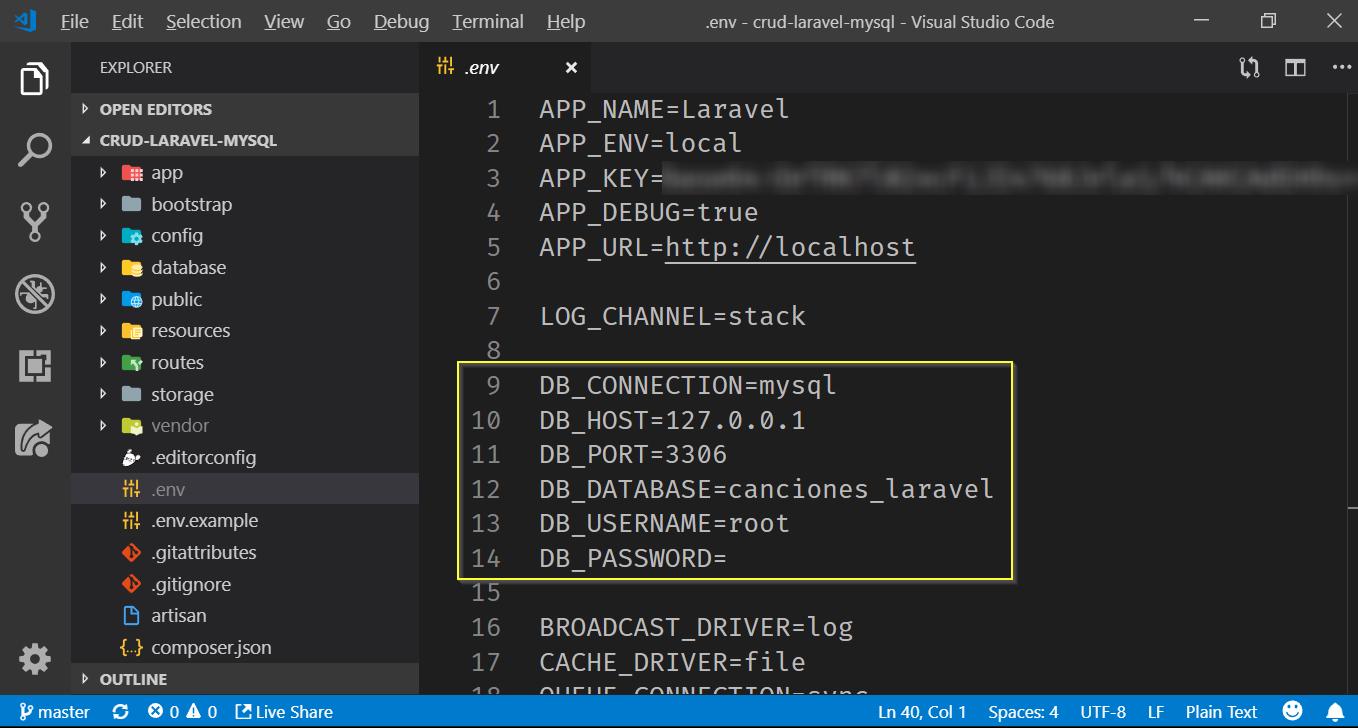Place cursor on DB_DATABASE=canciones_laravel line

[x=766, y=489]
